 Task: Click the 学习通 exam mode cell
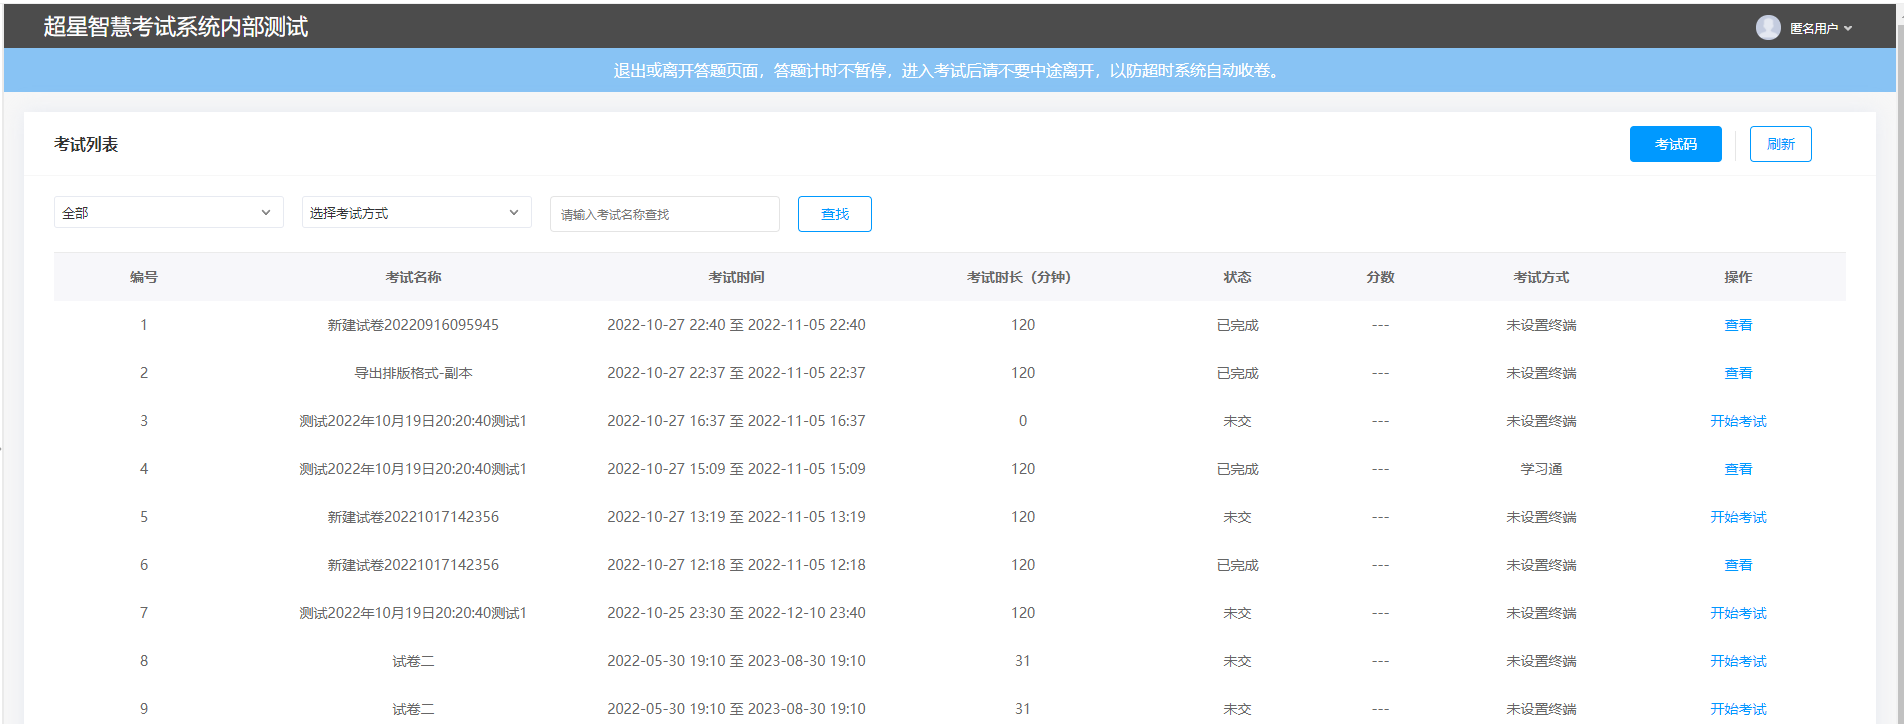pos(1541,469)
